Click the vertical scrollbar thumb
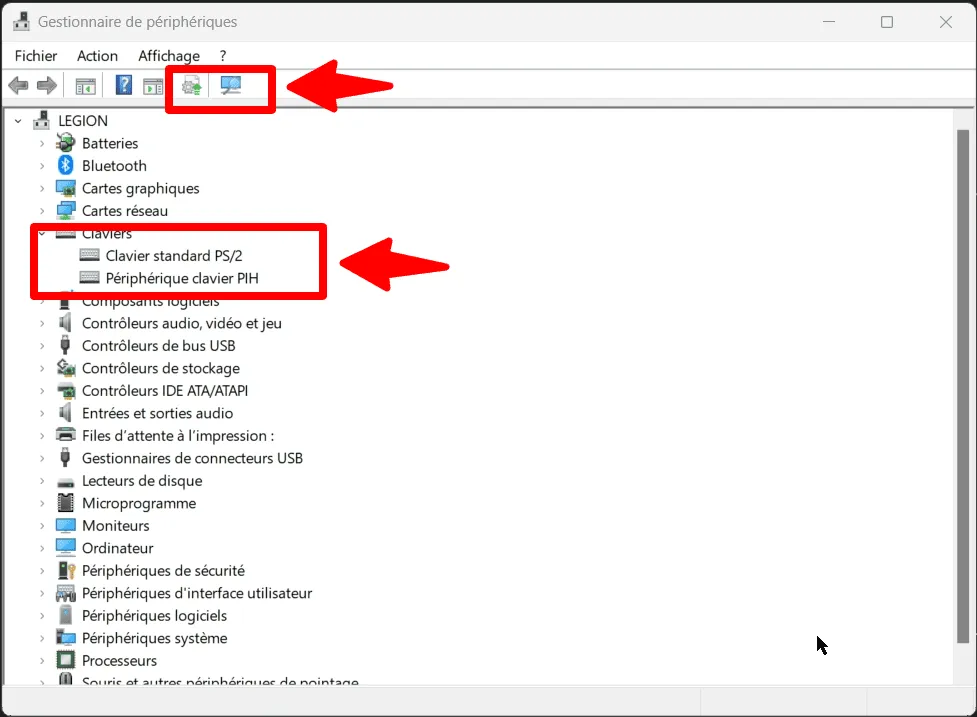977x717 pixels. tap(963, 386)
